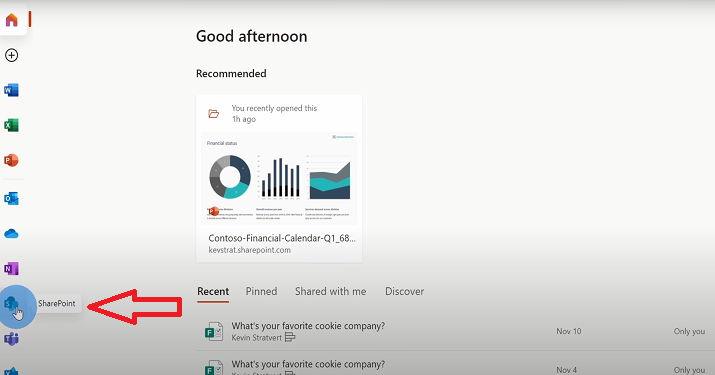This screenshot has width=715, height=375.
Task: Click 'You recently opened this' text
Action: pos(274,108)
